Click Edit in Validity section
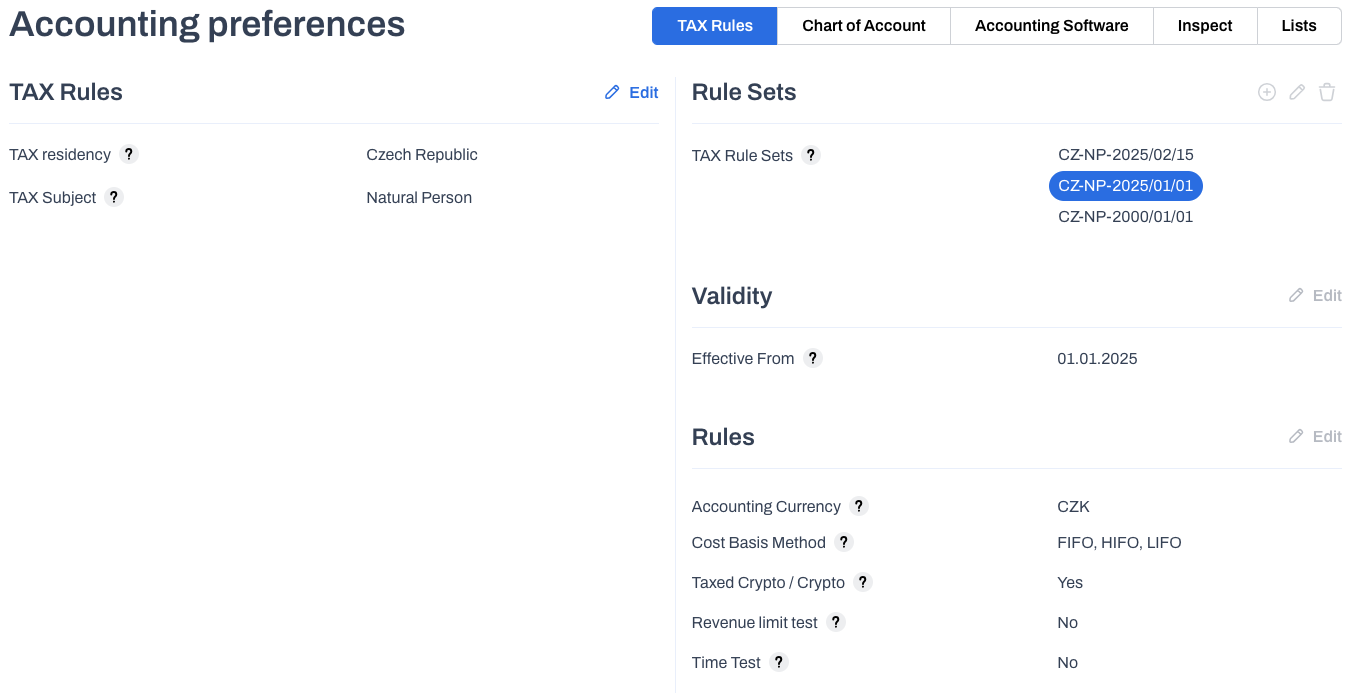This screenshot has height=693, width=1358. (x=1315, y=295)
